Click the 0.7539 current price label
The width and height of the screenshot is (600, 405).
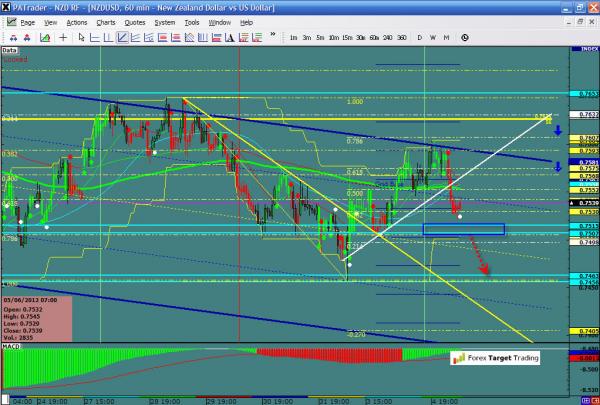585,203
